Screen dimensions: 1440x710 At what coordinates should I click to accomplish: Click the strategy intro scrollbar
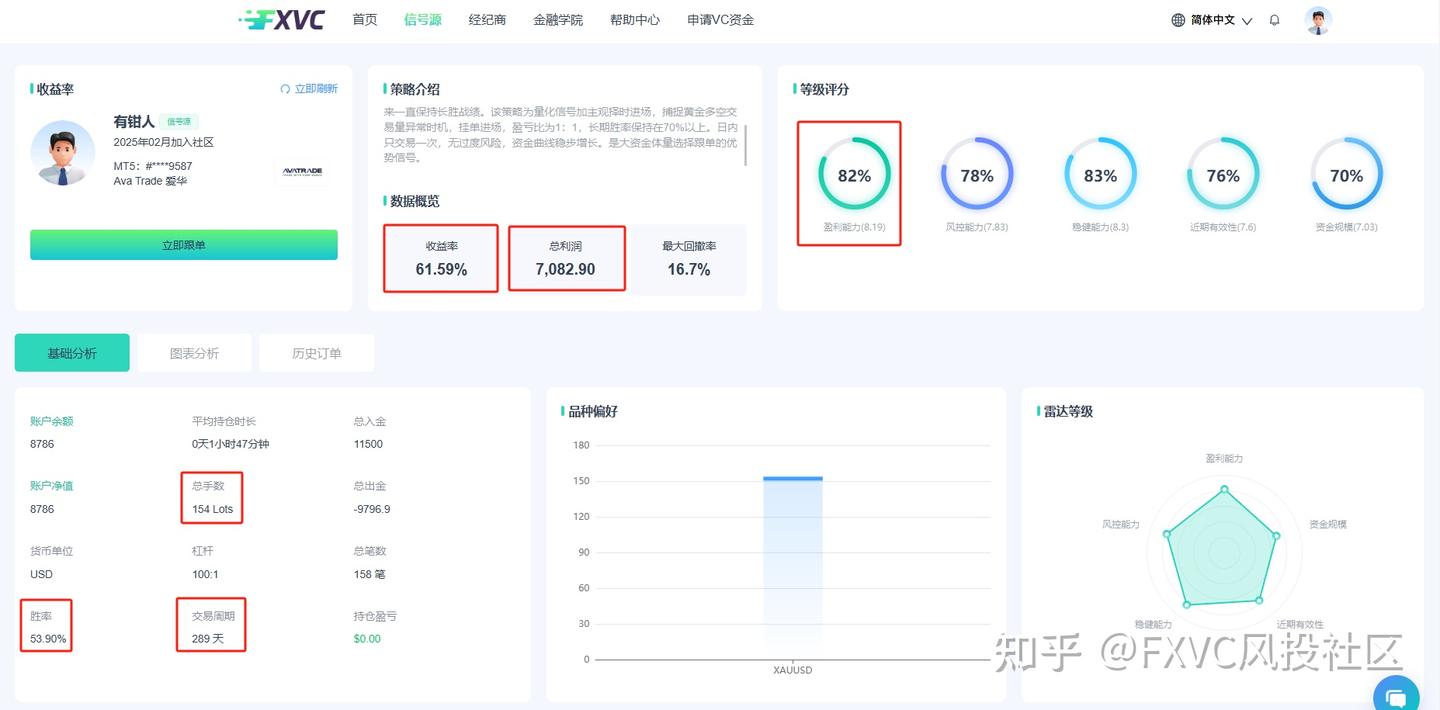tap(746, 145)
